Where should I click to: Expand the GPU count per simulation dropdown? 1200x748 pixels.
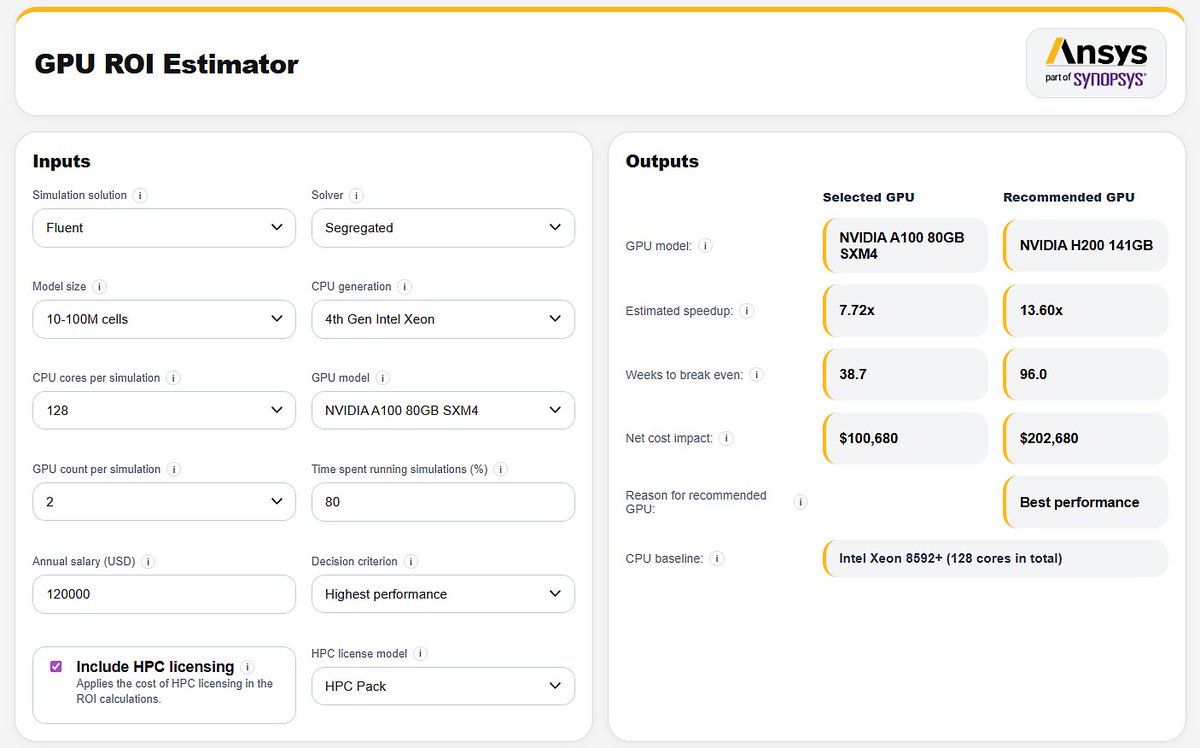click(164, 502)
